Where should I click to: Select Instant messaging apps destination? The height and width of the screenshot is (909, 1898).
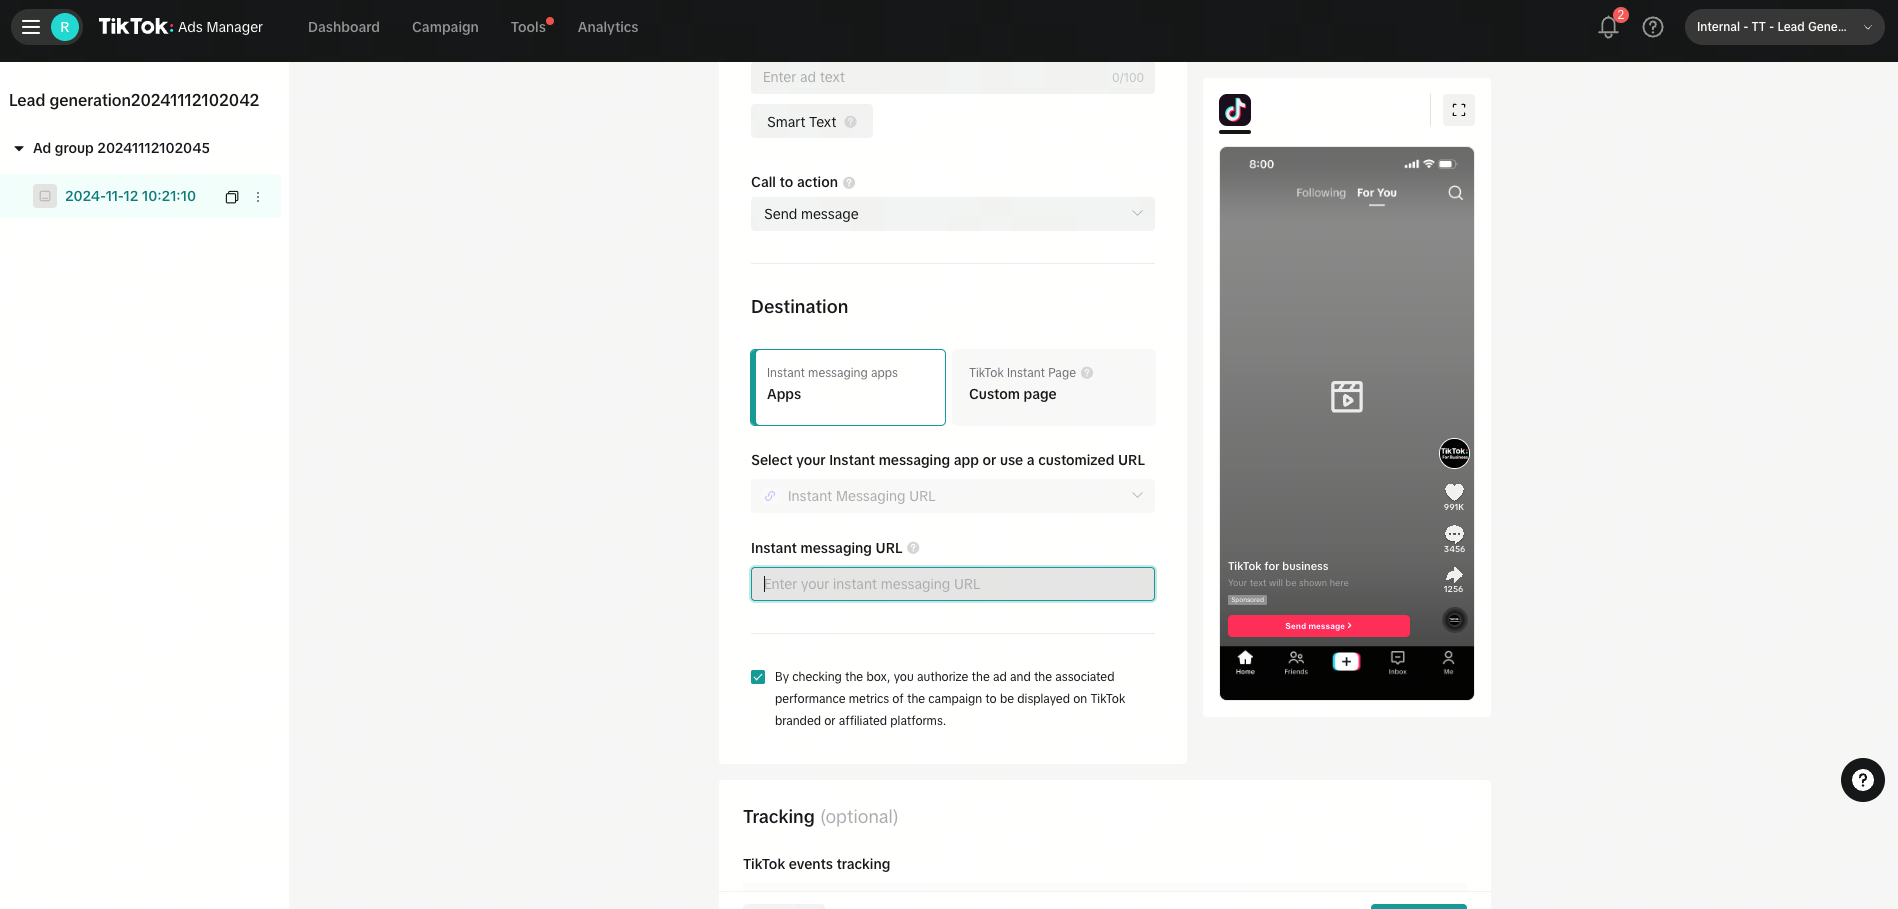click(x=848, y=387)
